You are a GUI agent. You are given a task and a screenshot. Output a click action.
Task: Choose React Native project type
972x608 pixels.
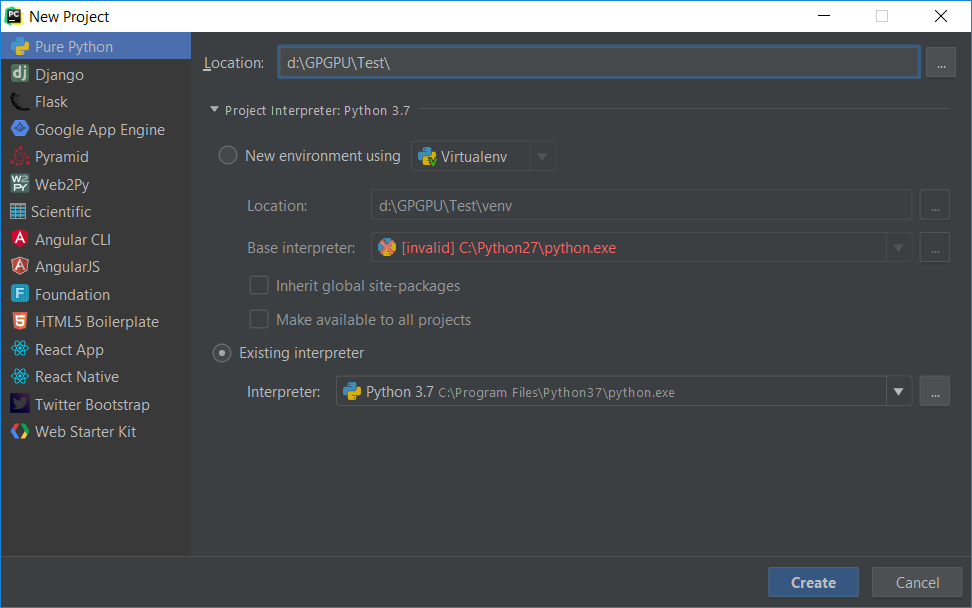tap(96, 377)
